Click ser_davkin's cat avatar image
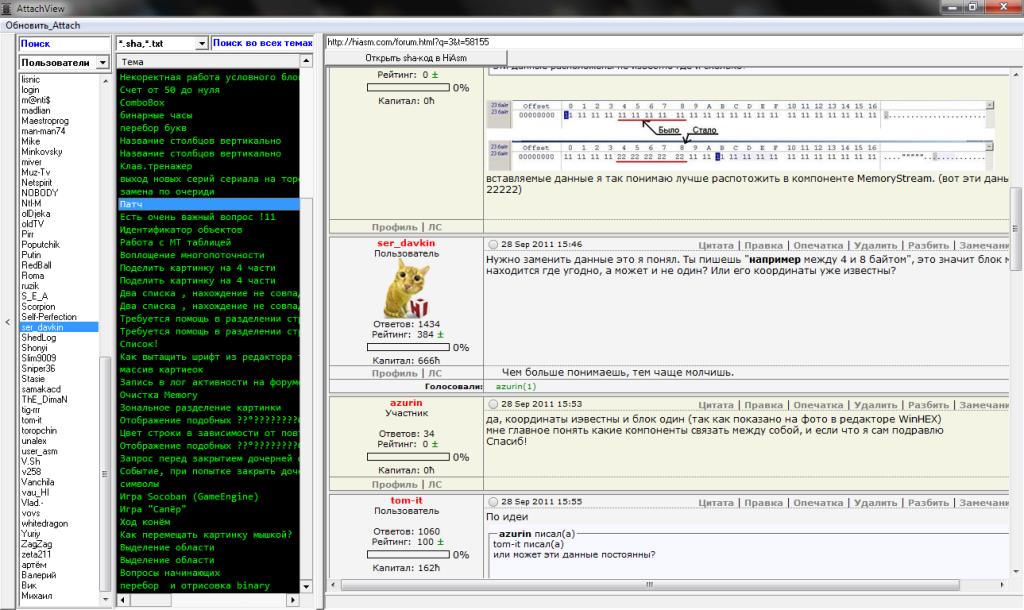This screenshot has height=610, width=1024. (408, 289)
